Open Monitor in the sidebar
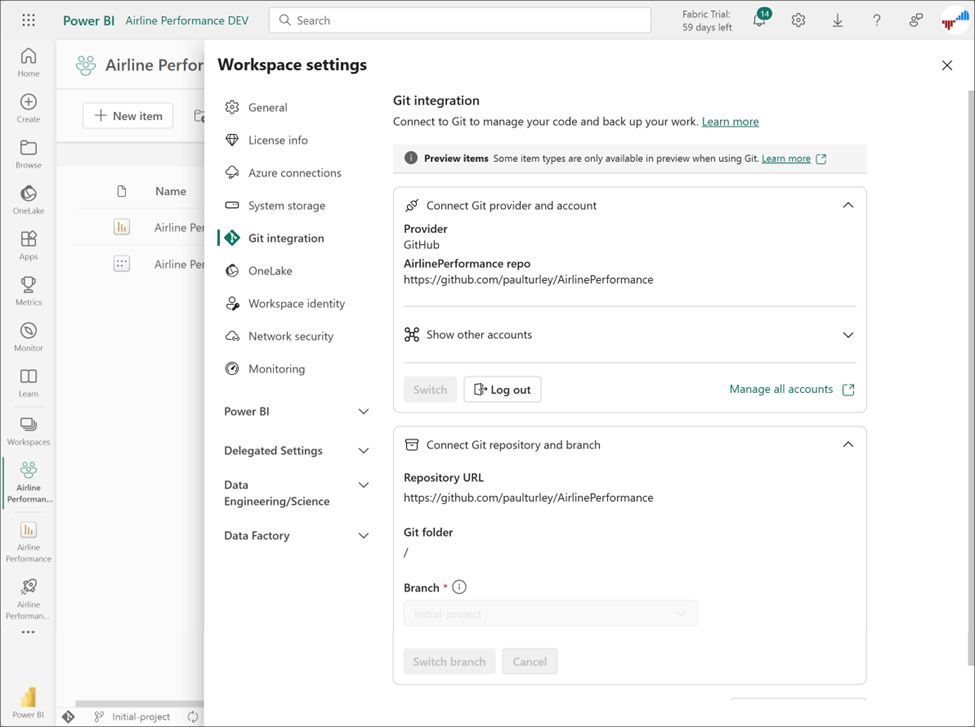 (x=29, y=337)
